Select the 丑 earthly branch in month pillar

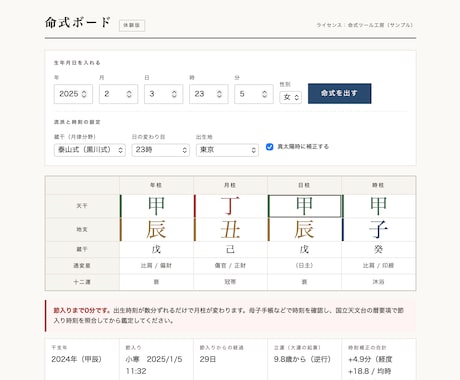230,230
